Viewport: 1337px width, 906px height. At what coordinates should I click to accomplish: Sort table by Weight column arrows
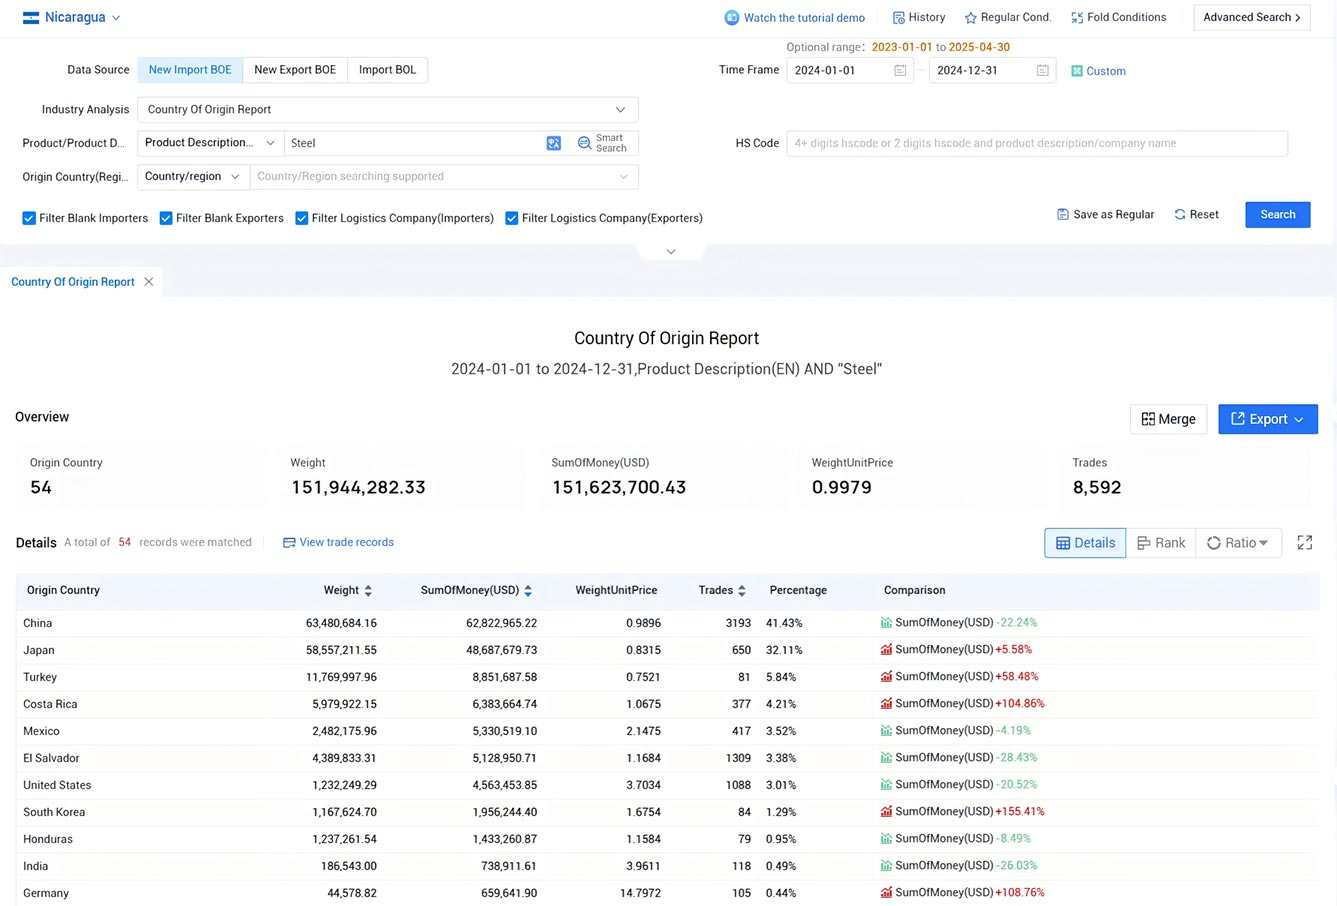368,591
